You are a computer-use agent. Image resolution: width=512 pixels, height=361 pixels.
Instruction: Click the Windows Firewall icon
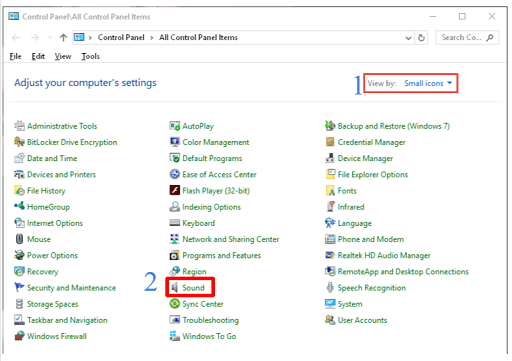[x=19, y=336]
